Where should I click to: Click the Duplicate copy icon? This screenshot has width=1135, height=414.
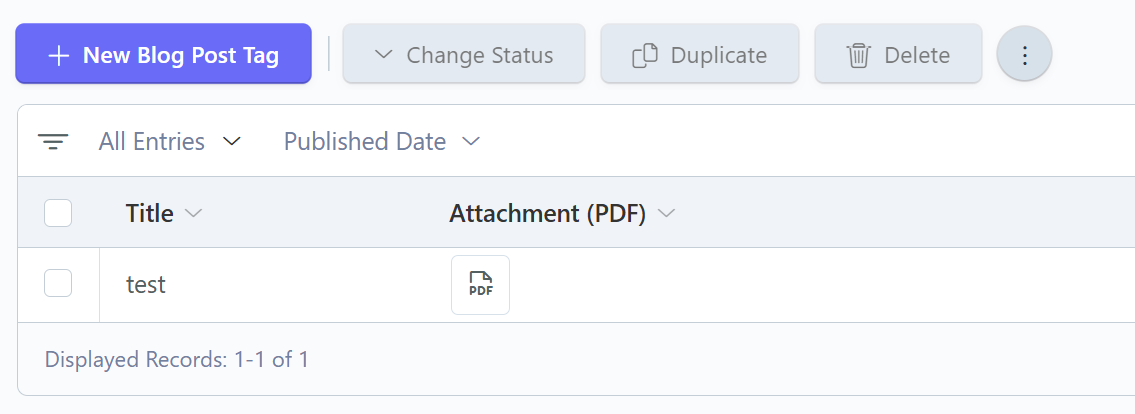pyautogui.click(x=645, y=55)
